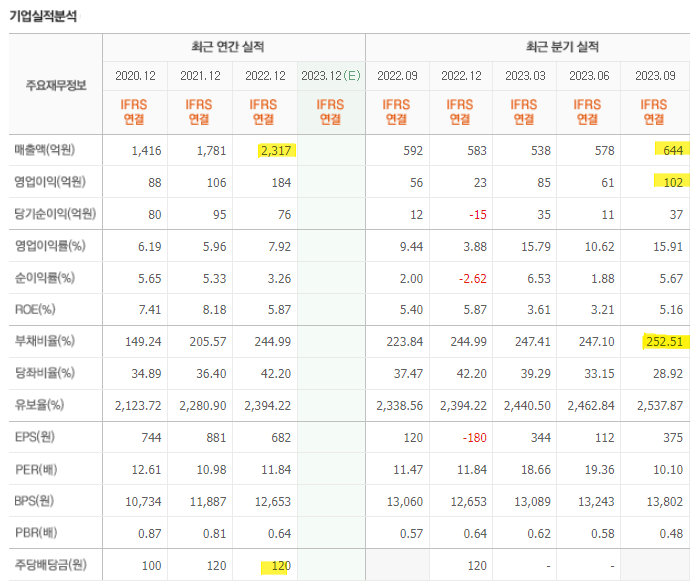This screenshot has height=581, width=690.
Task: Click the PBR value 0.48
Action: (671, 534)
